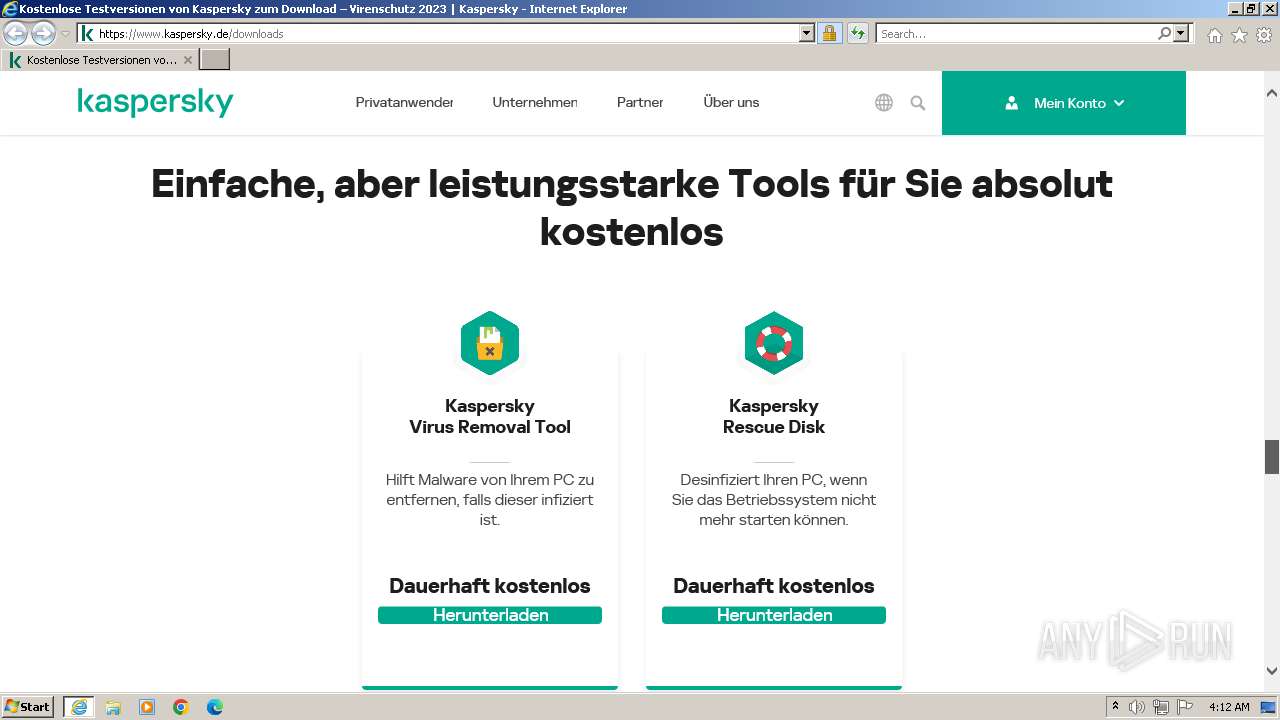Click the Kaspersky Rescue Disk title

click(774, 416)
